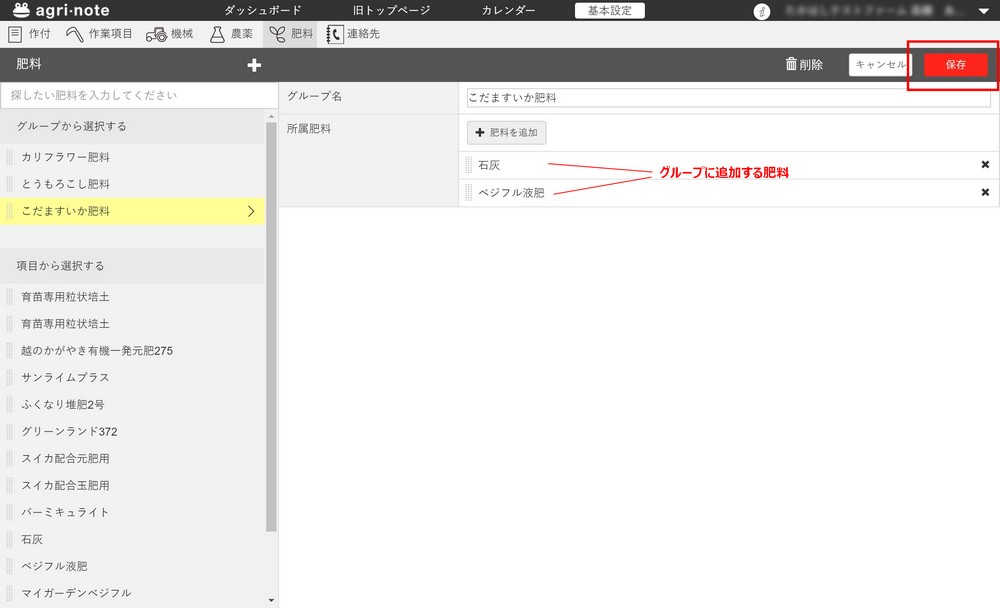The height and width of the screenshot is (608, 1000).
Task: Click the agri-note frog logo icon
Action: [x=21, y=10]
